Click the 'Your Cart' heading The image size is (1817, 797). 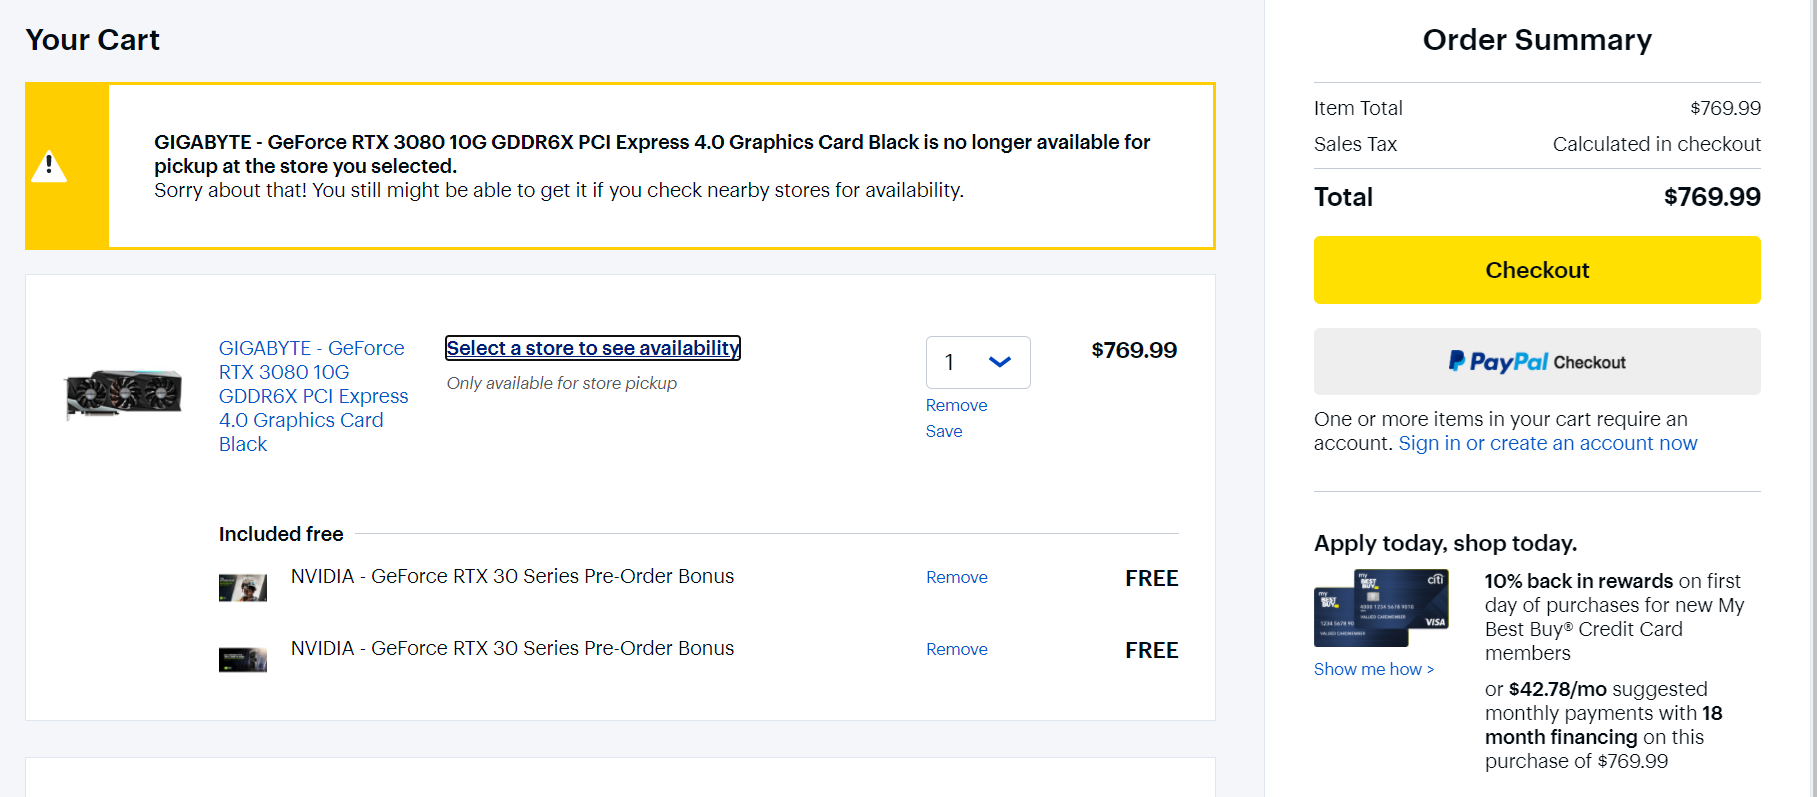(x=93, y=40)
